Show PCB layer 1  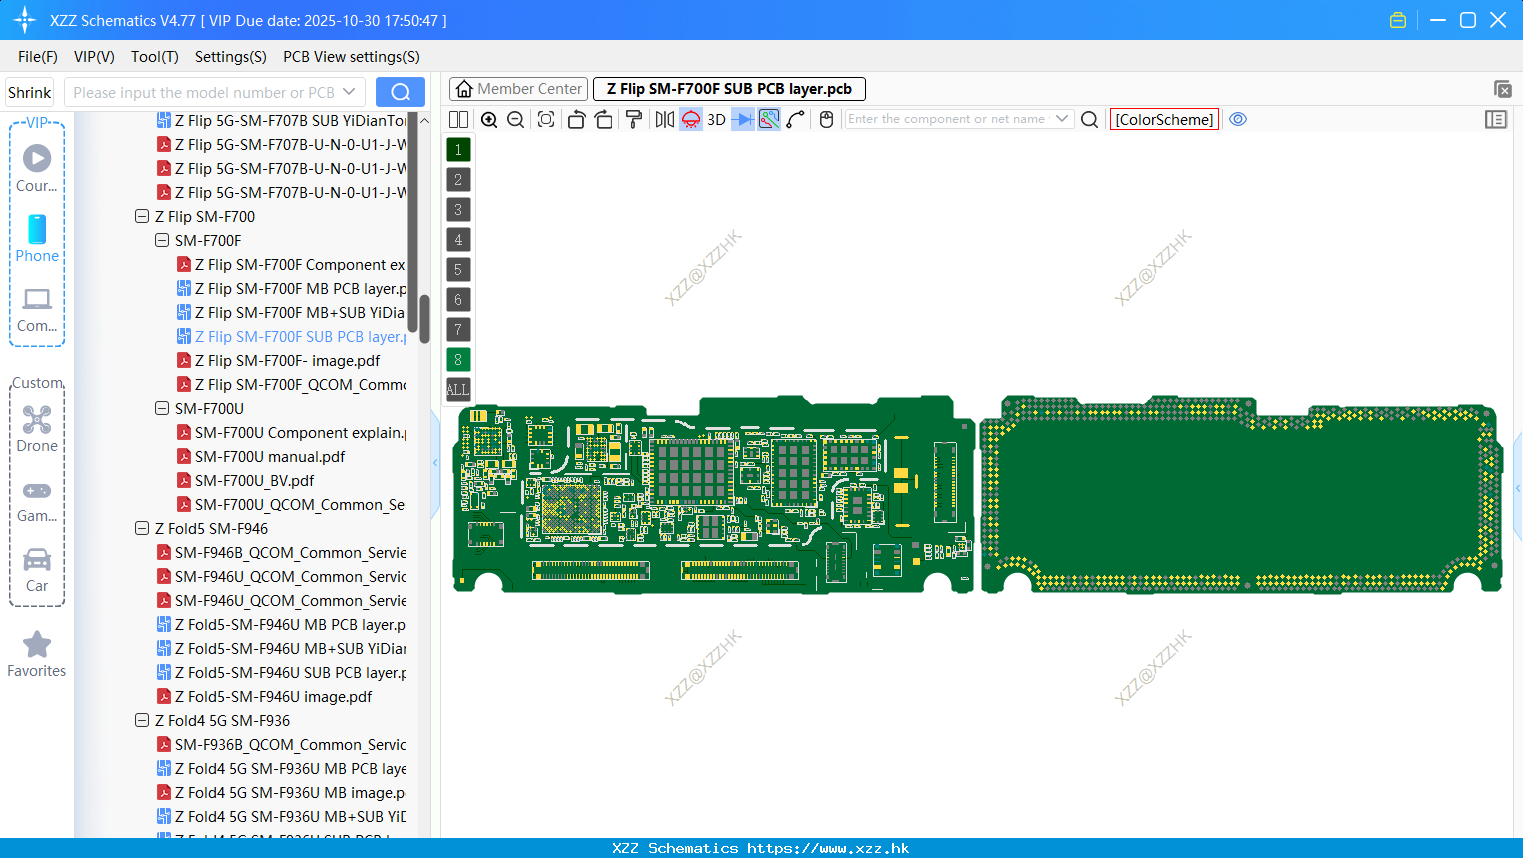click(458, 150)
